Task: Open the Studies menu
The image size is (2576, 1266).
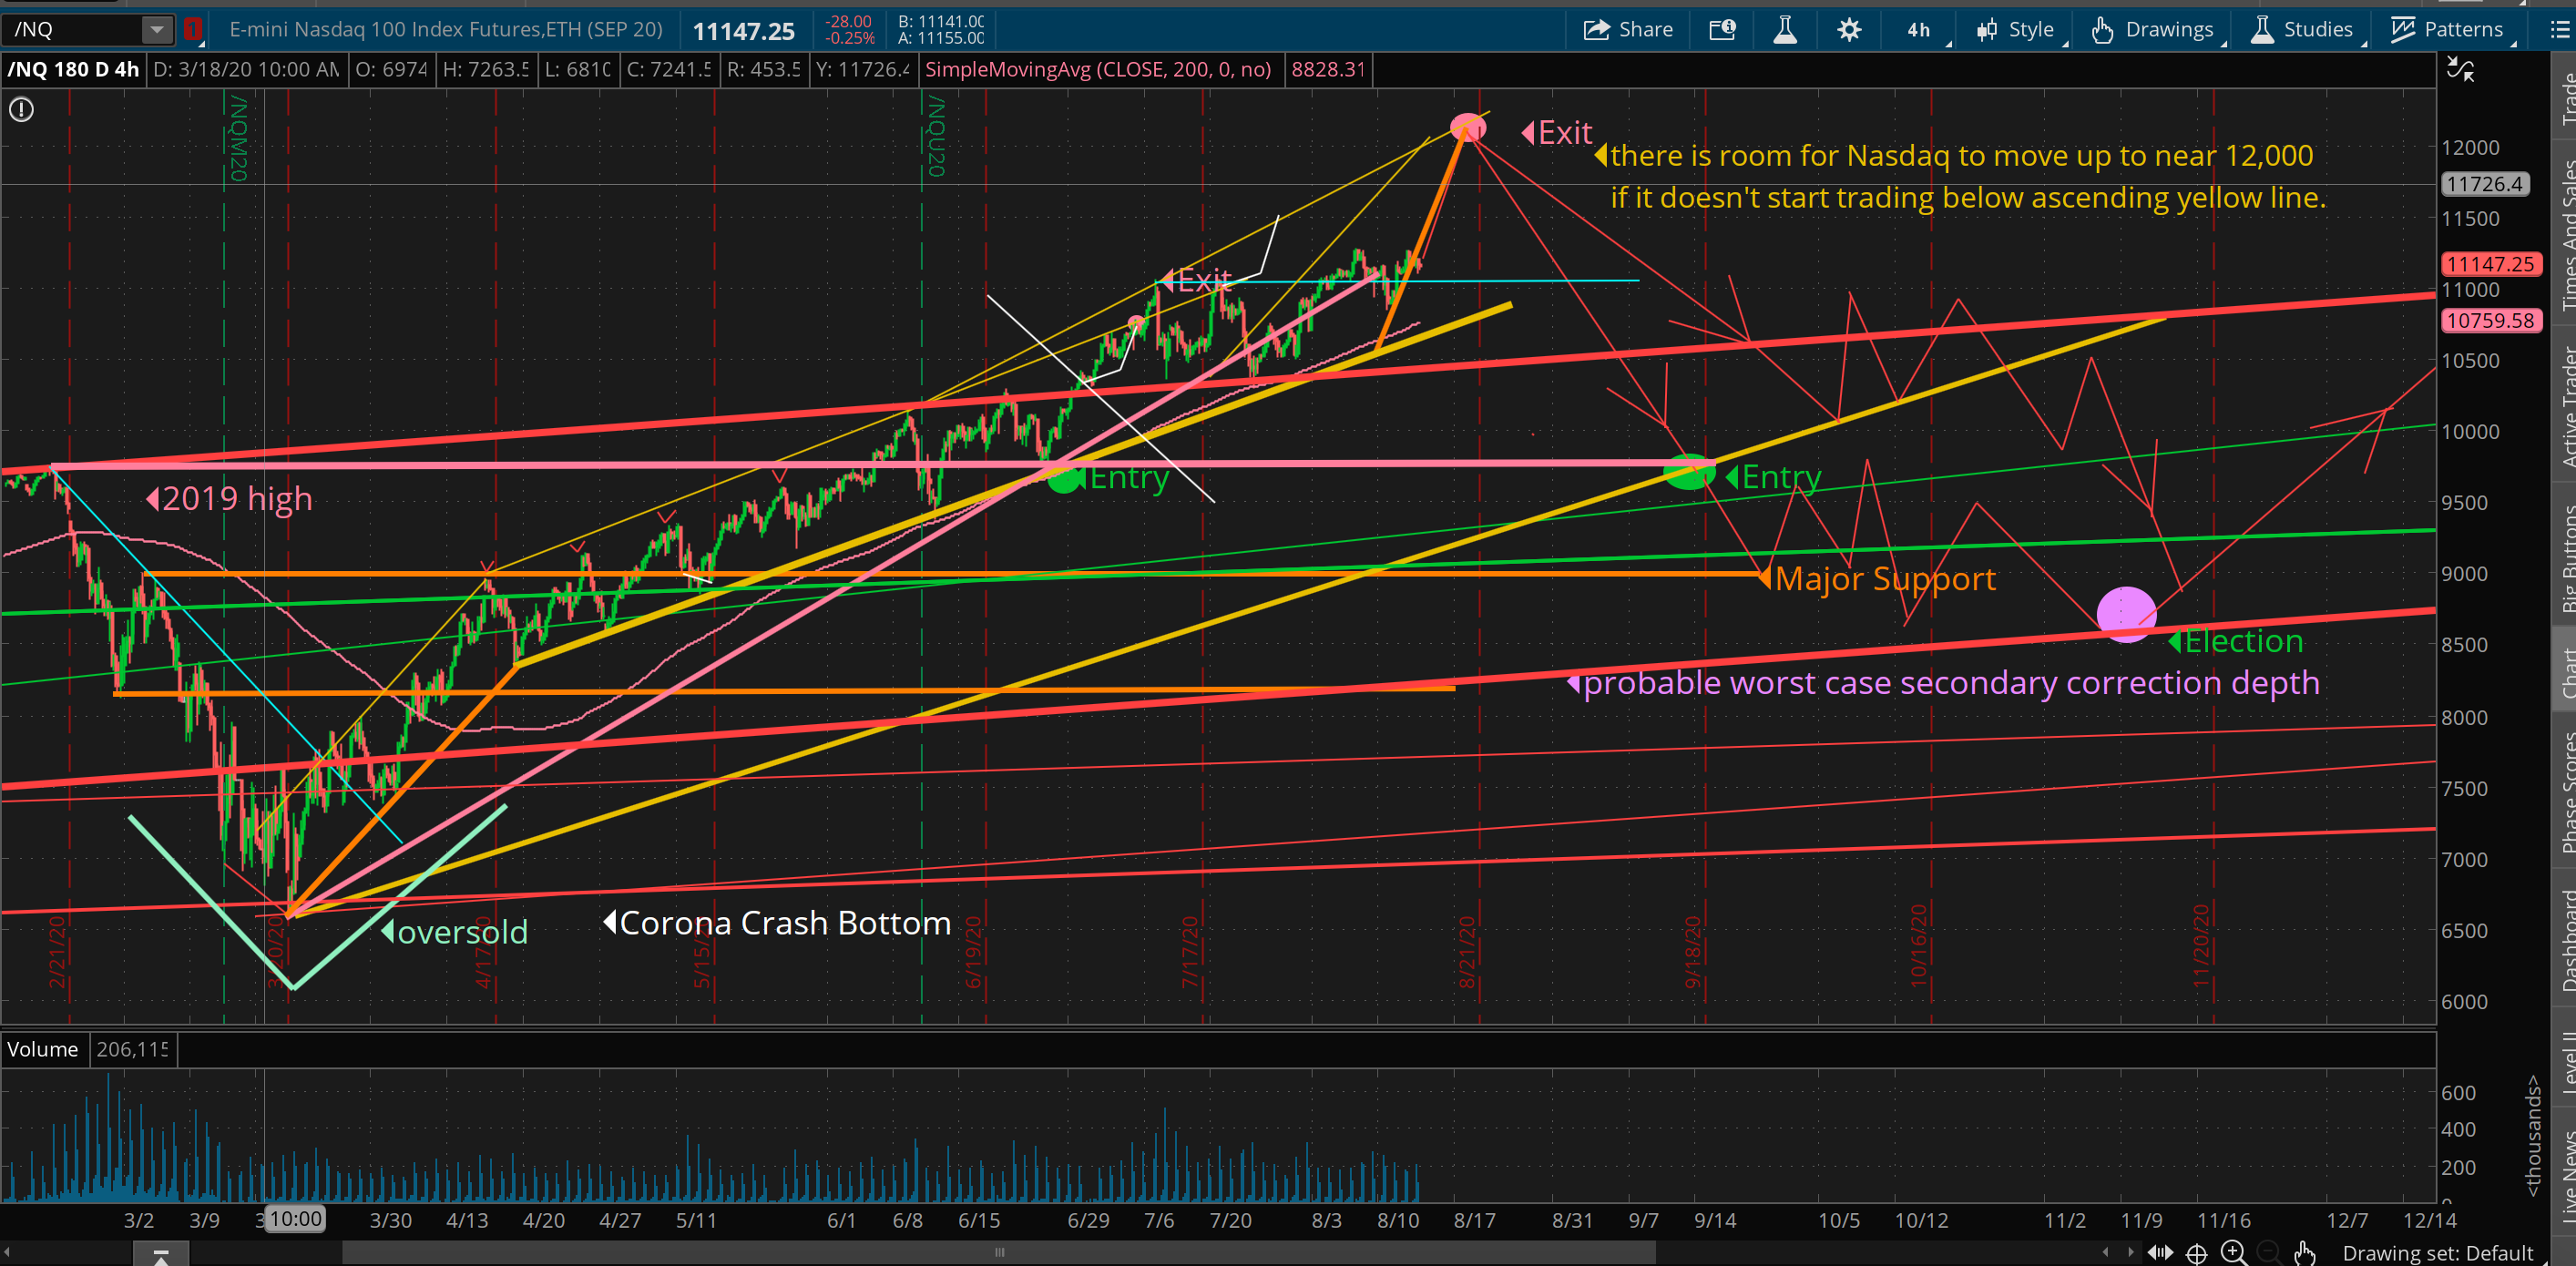Action: (x=2303, y=29)
